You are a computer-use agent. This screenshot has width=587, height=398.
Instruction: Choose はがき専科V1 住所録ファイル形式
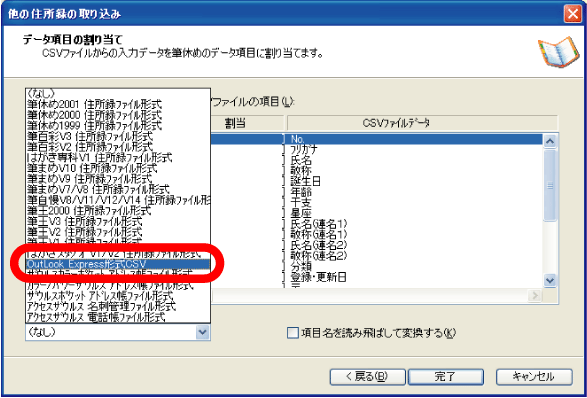118,157
